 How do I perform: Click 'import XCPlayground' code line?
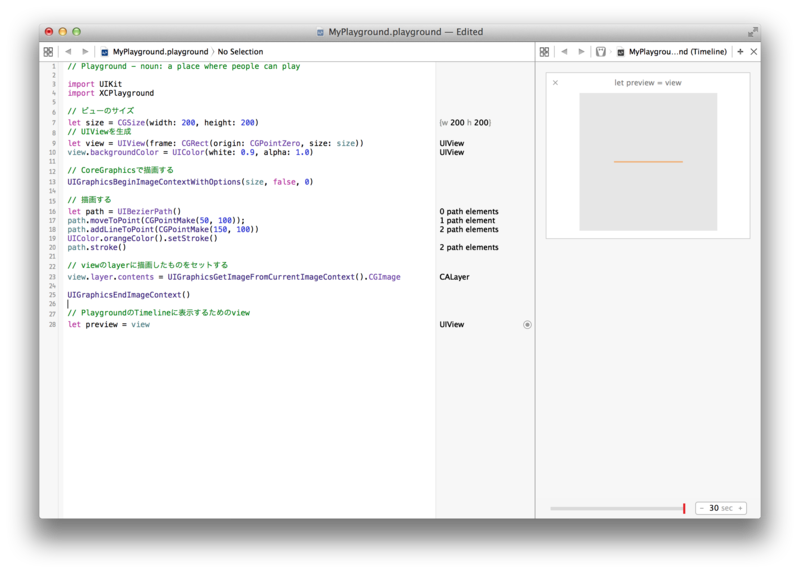point(111,93)
